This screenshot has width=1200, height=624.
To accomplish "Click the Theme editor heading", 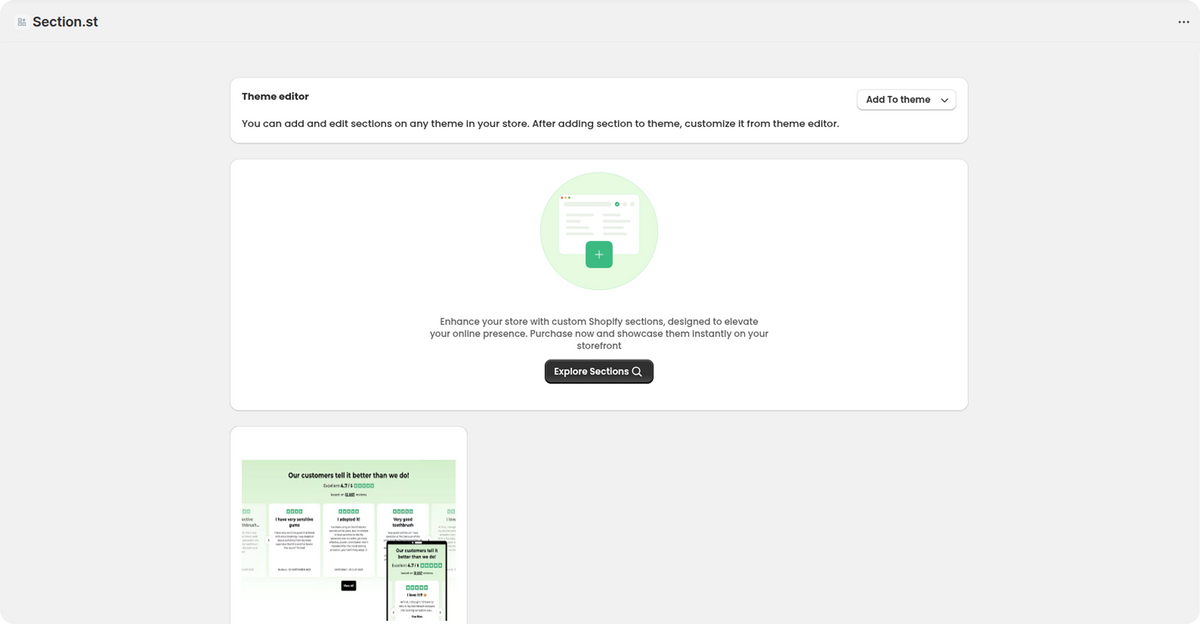I will click(x=275, y=97).
